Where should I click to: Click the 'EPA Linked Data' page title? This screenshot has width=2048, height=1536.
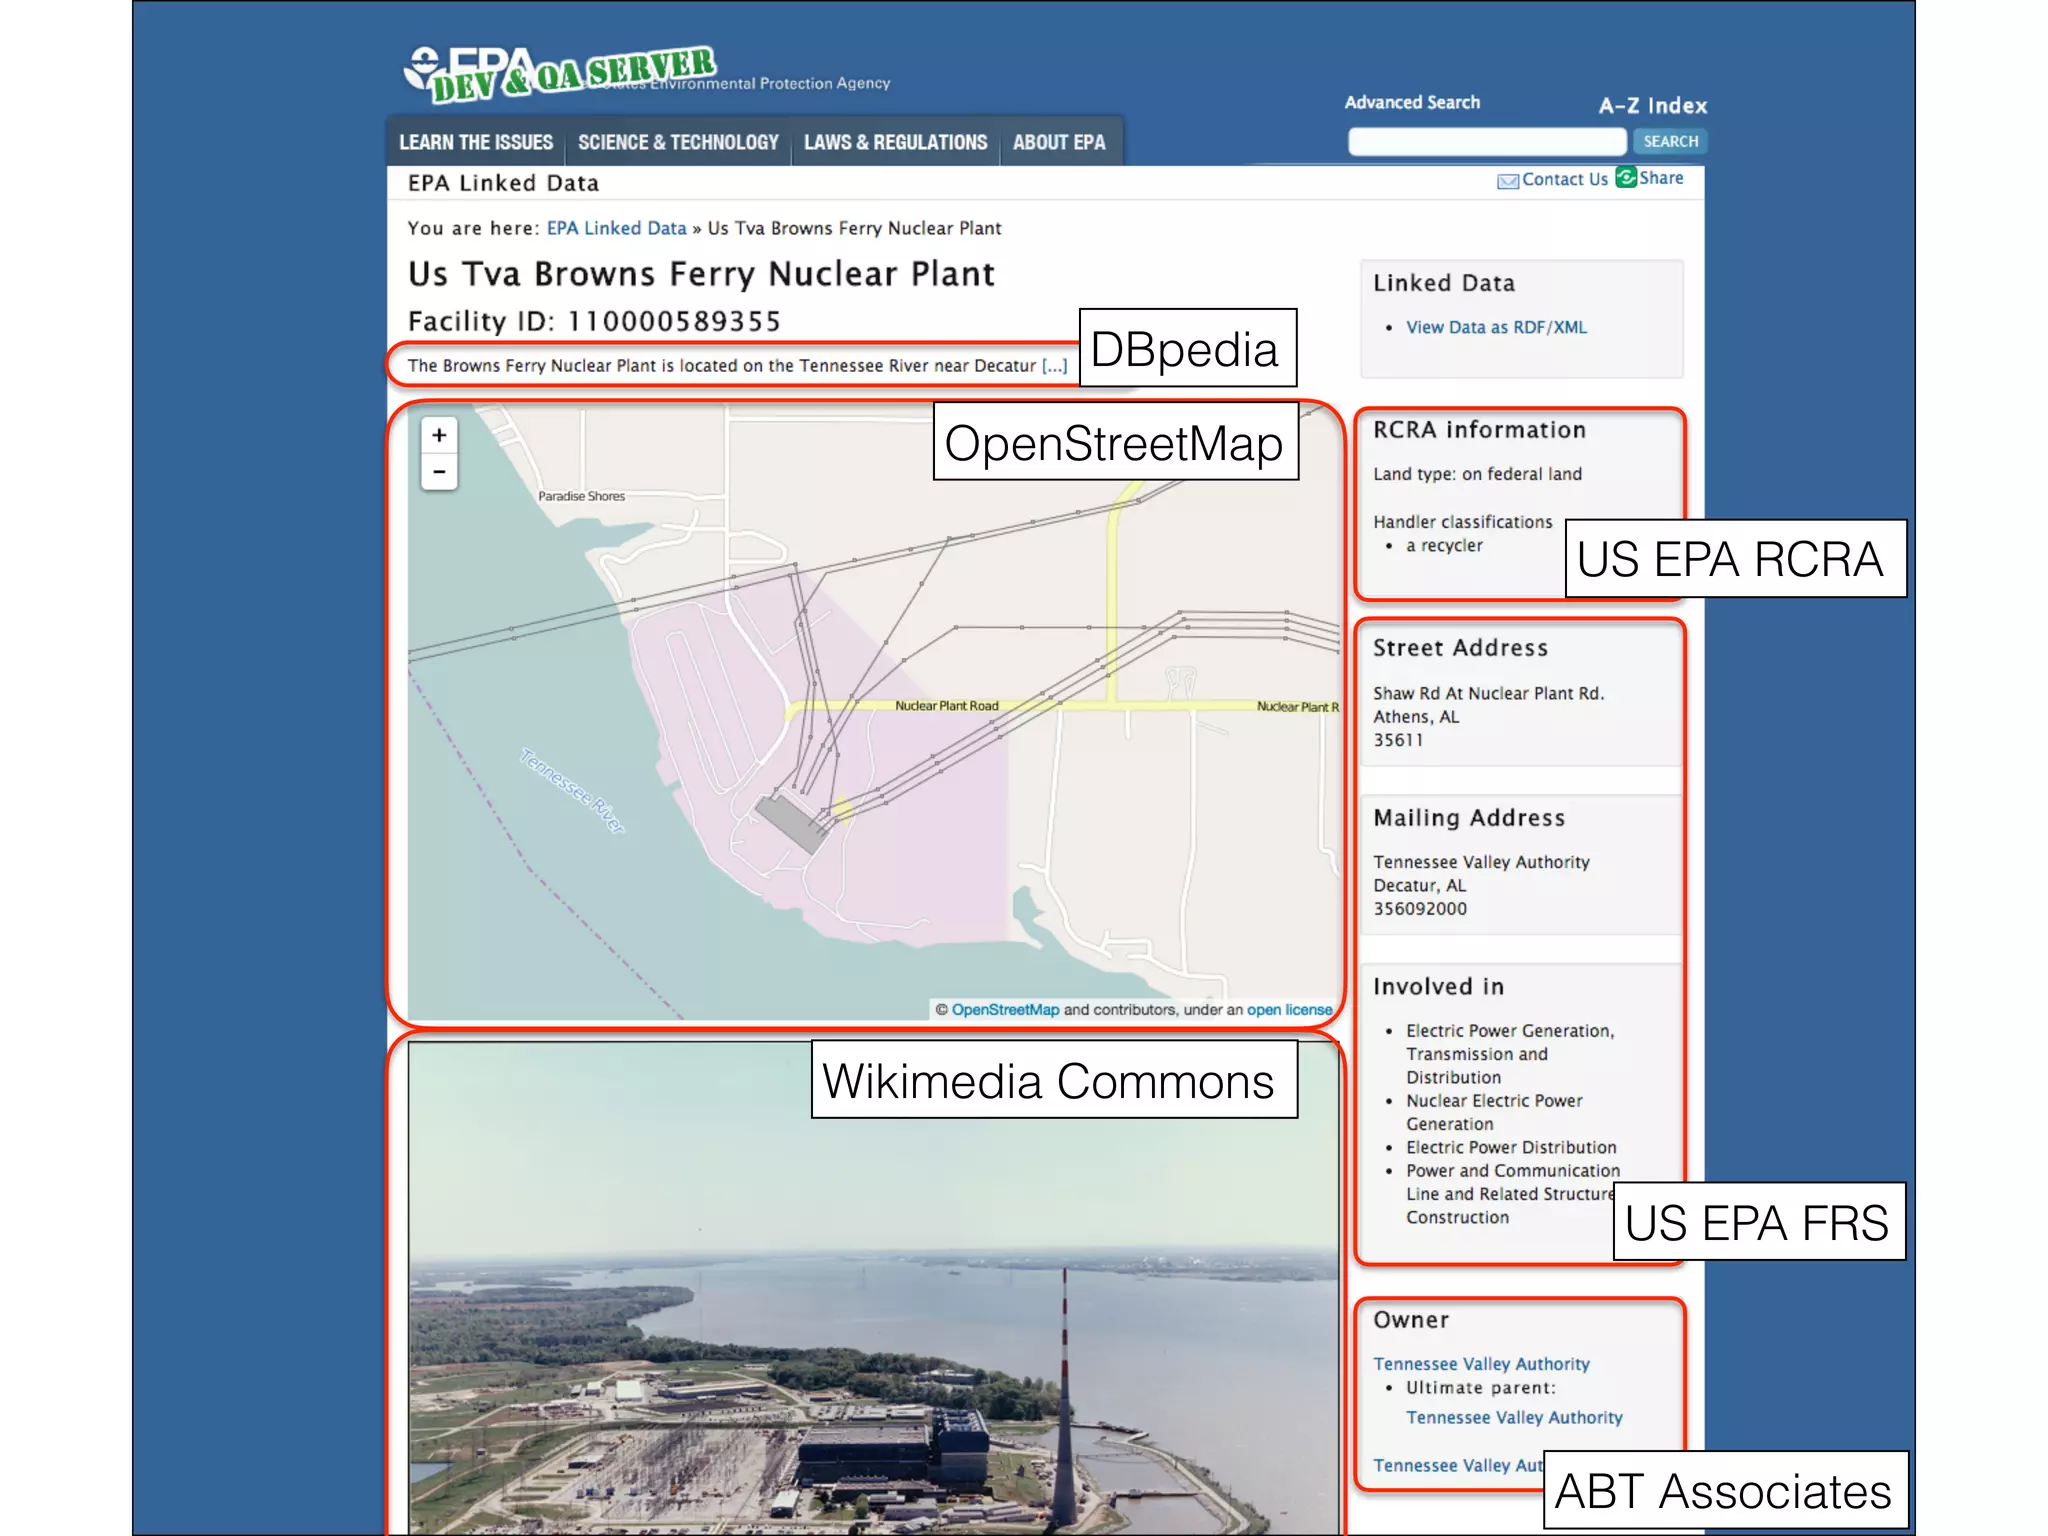tap(503, 183)
